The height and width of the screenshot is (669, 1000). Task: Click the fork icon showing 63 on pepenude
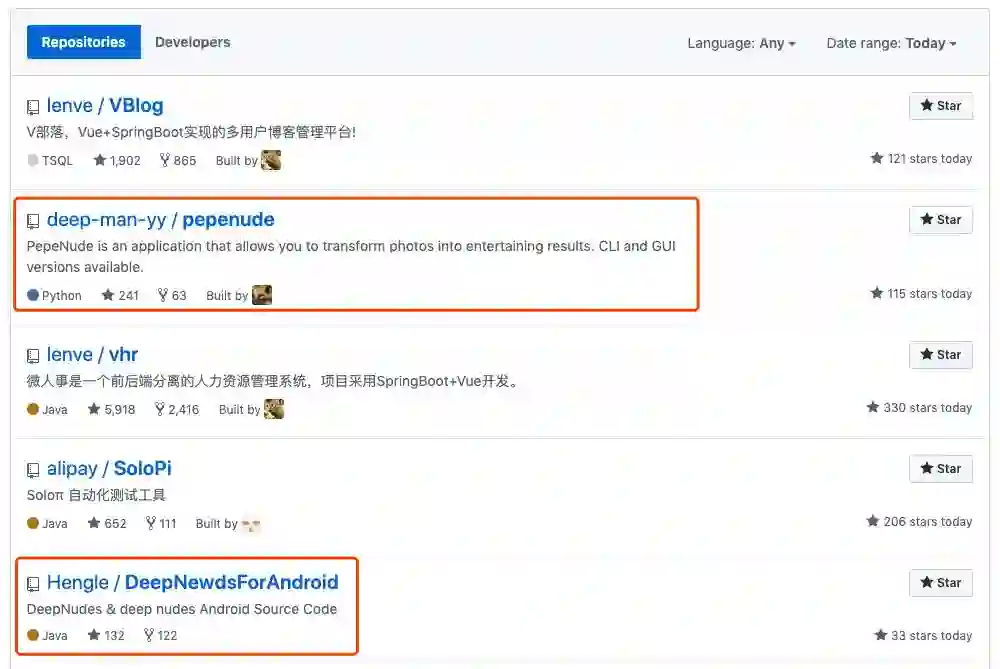pos(163,295)
